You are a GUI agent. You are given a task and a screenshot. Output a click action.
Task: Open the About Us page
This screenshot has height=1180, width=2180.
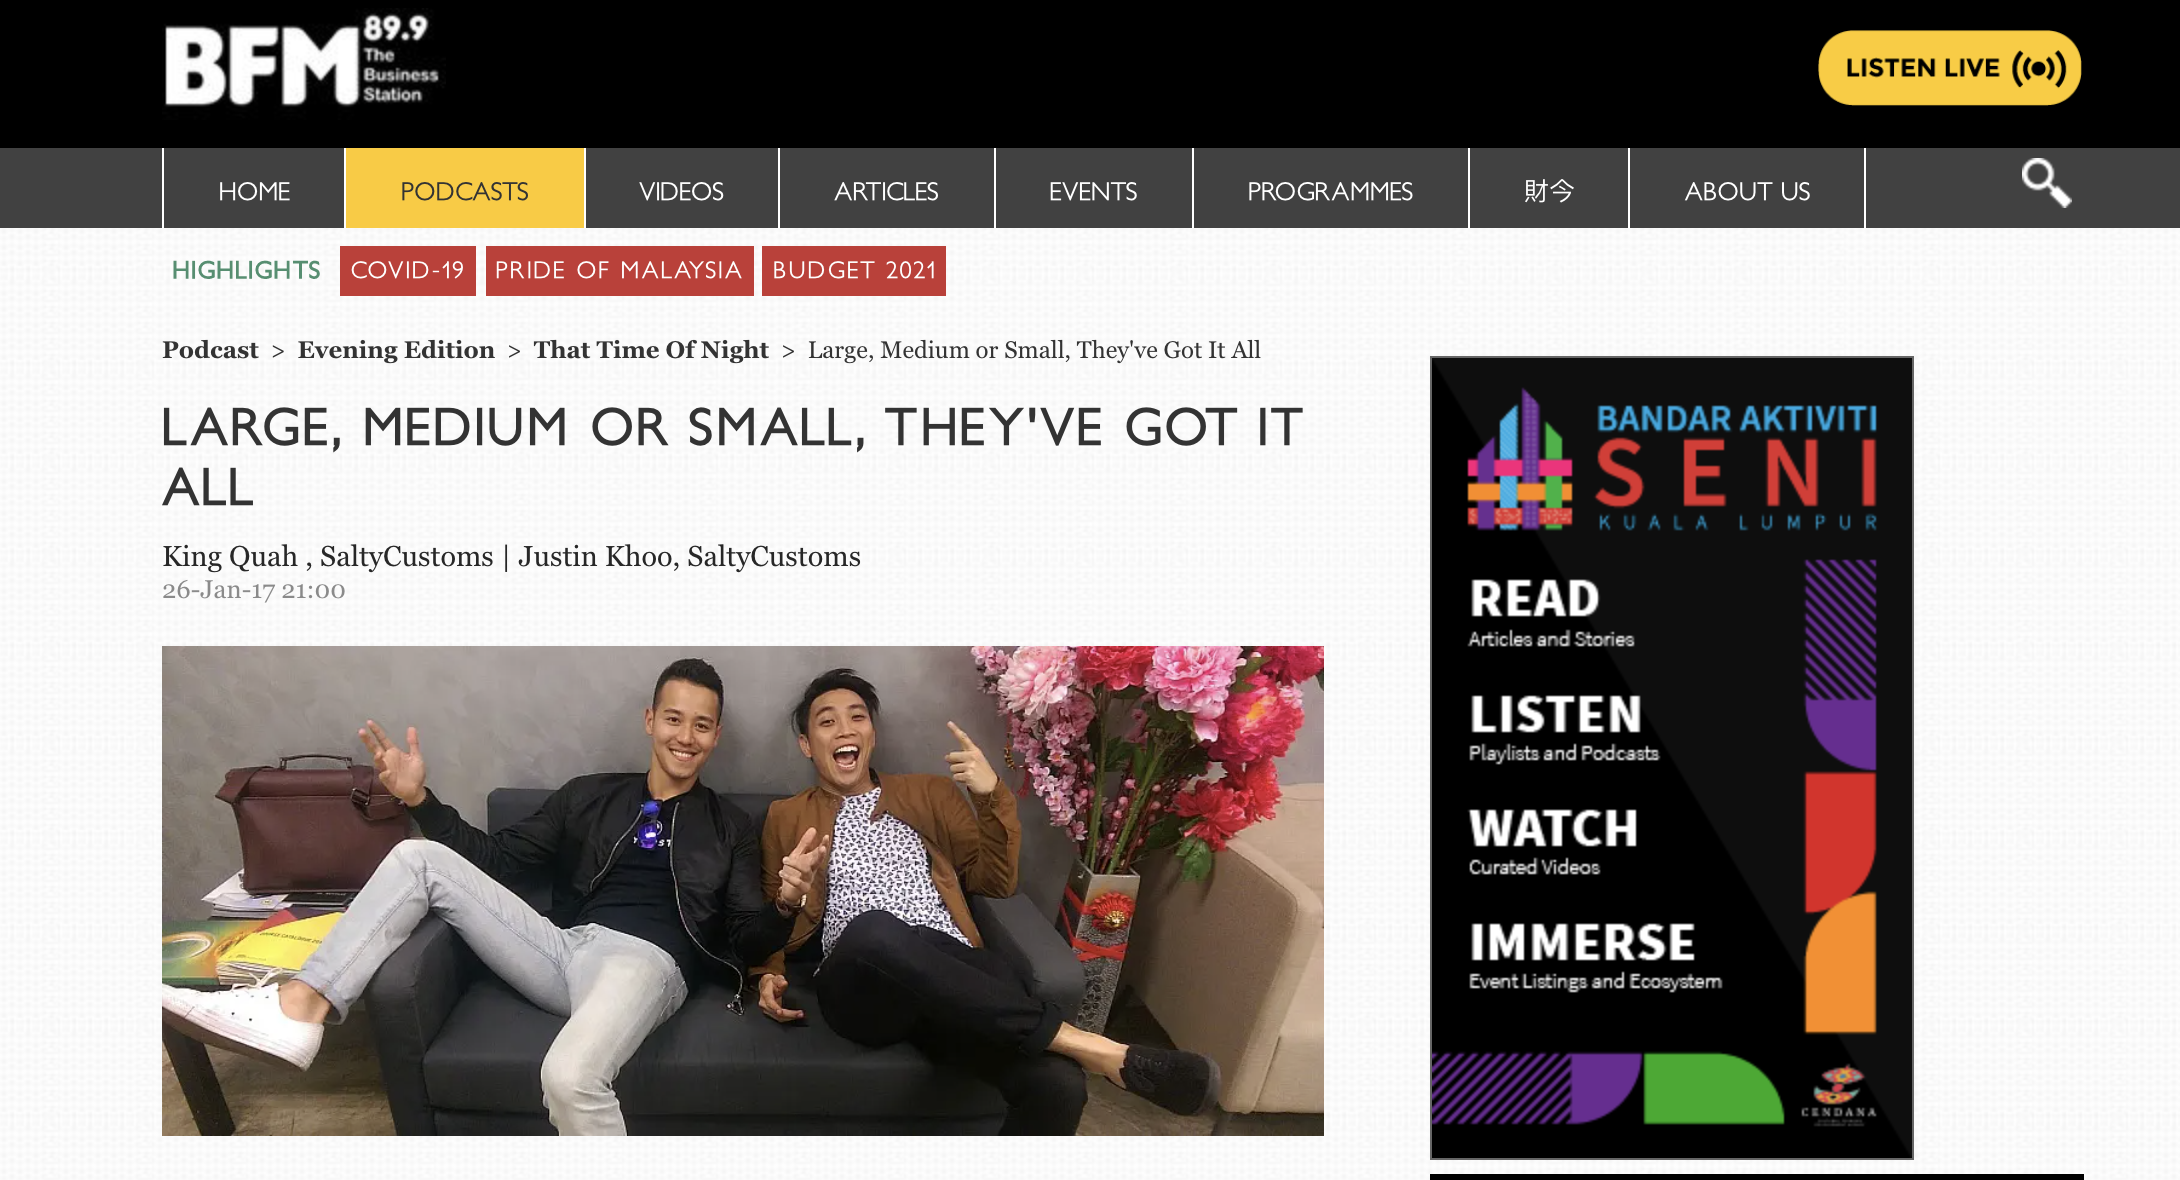[1747, 189]
